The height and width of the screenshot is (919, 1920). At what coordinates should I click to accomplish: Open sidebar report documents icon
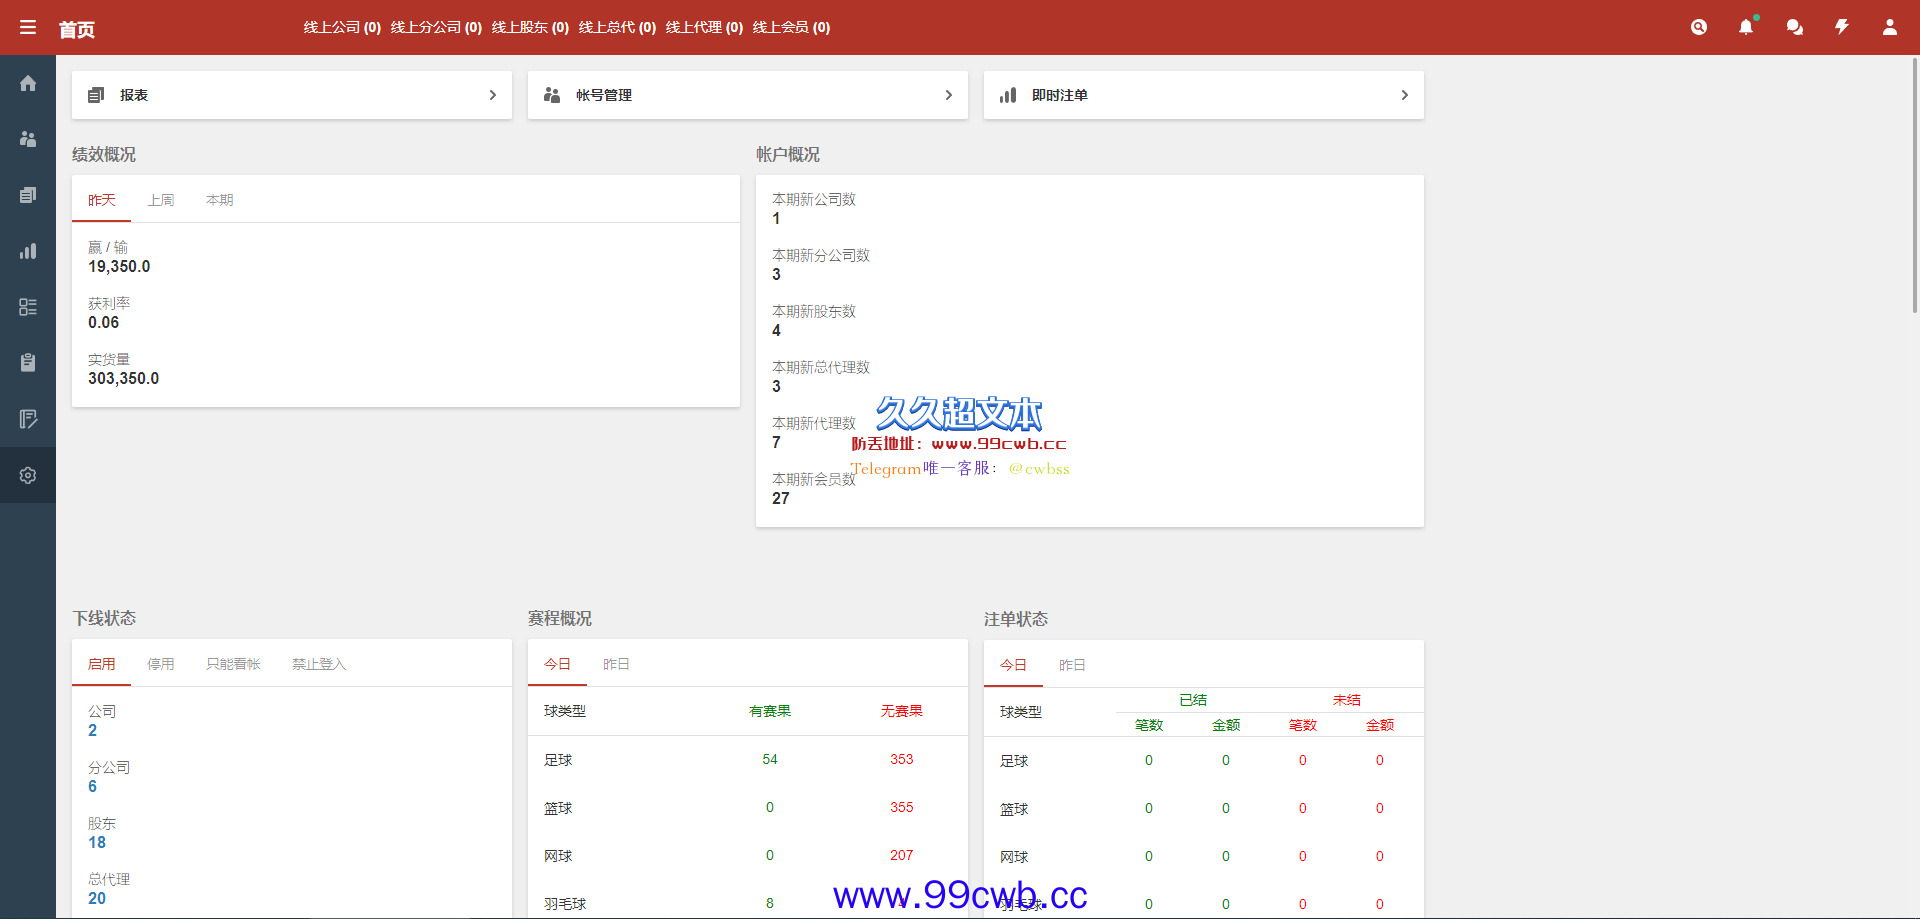pyautogui.click(x=28, y=195)
